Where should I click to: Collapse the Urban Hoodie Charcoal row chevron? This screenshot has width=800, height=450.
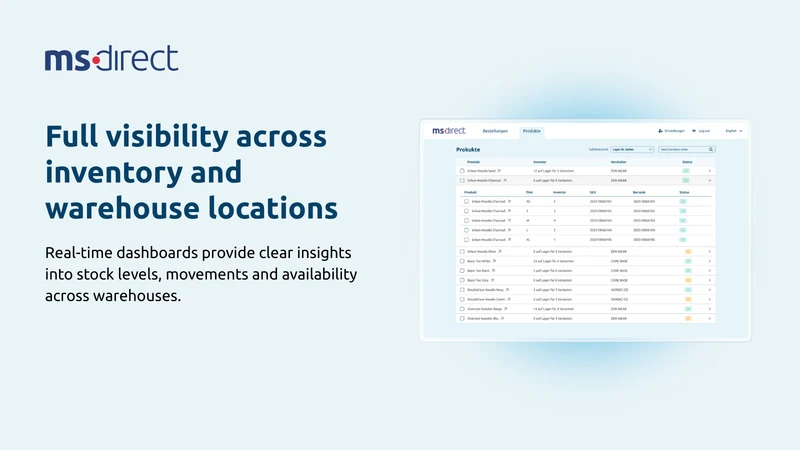(x=710, y=181)
